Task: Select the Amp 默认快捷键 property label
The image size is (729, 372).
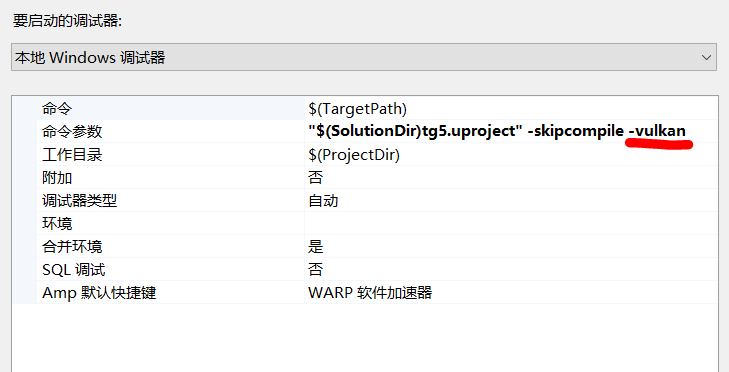Action: click(99, 292)
